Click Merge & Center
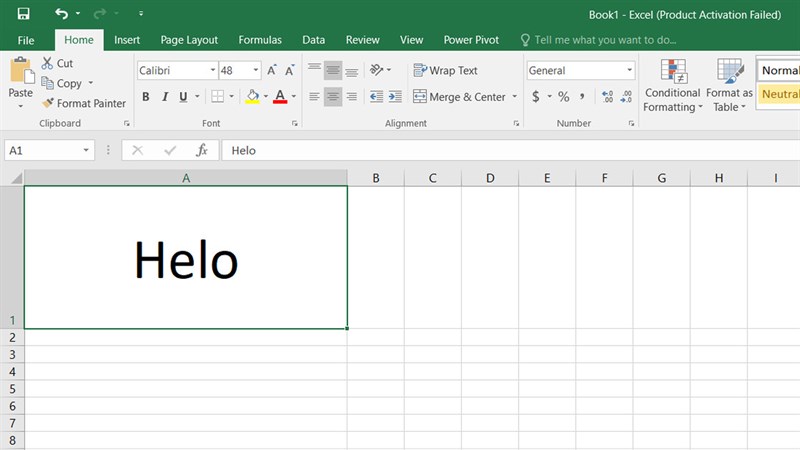 pyautogui.click(x=459, y=96)
